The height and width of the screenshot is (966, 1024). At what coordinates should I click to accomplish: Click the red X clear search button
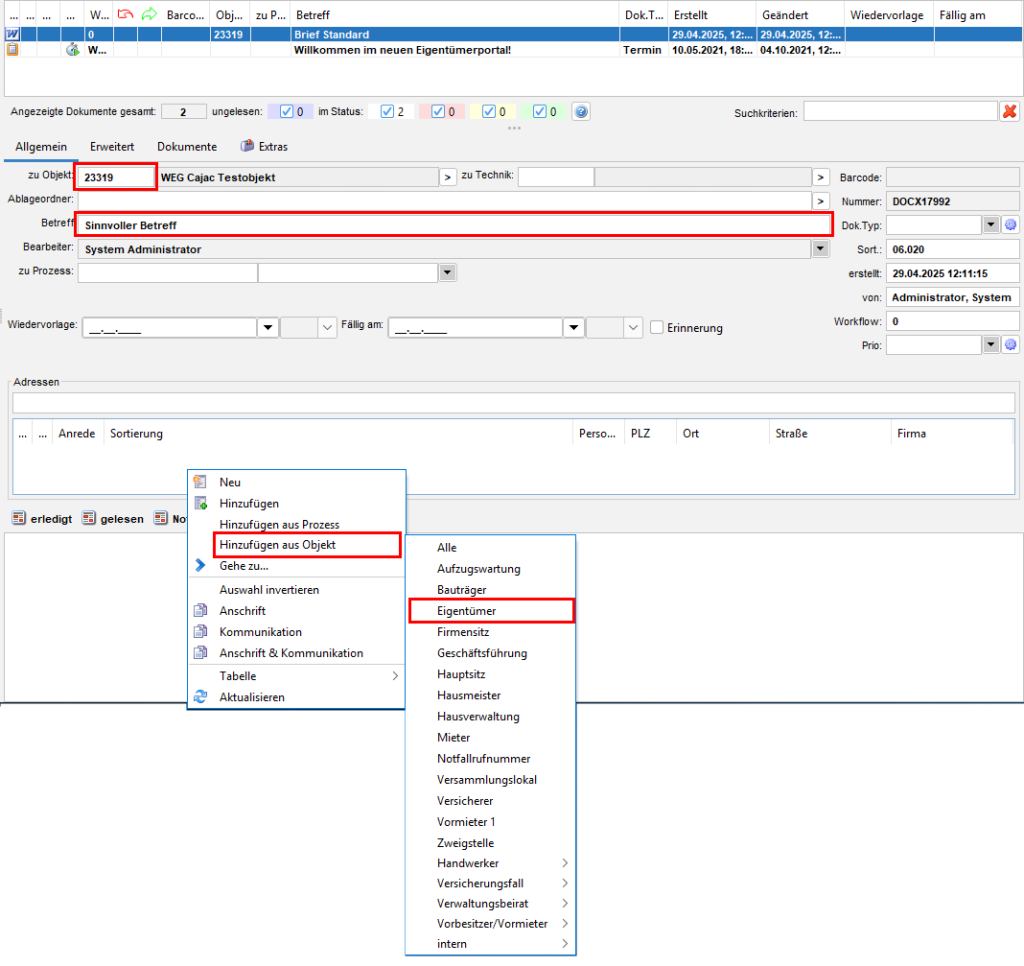1010,112
